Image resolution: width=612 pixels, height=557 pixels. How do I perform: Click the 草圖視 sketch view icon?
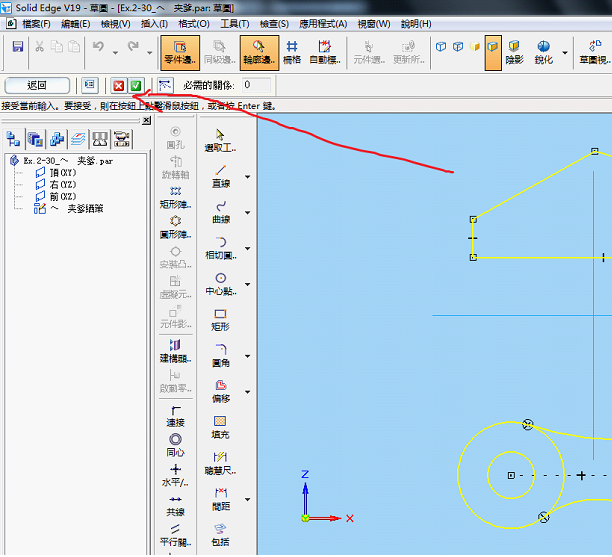coord(595,53)
